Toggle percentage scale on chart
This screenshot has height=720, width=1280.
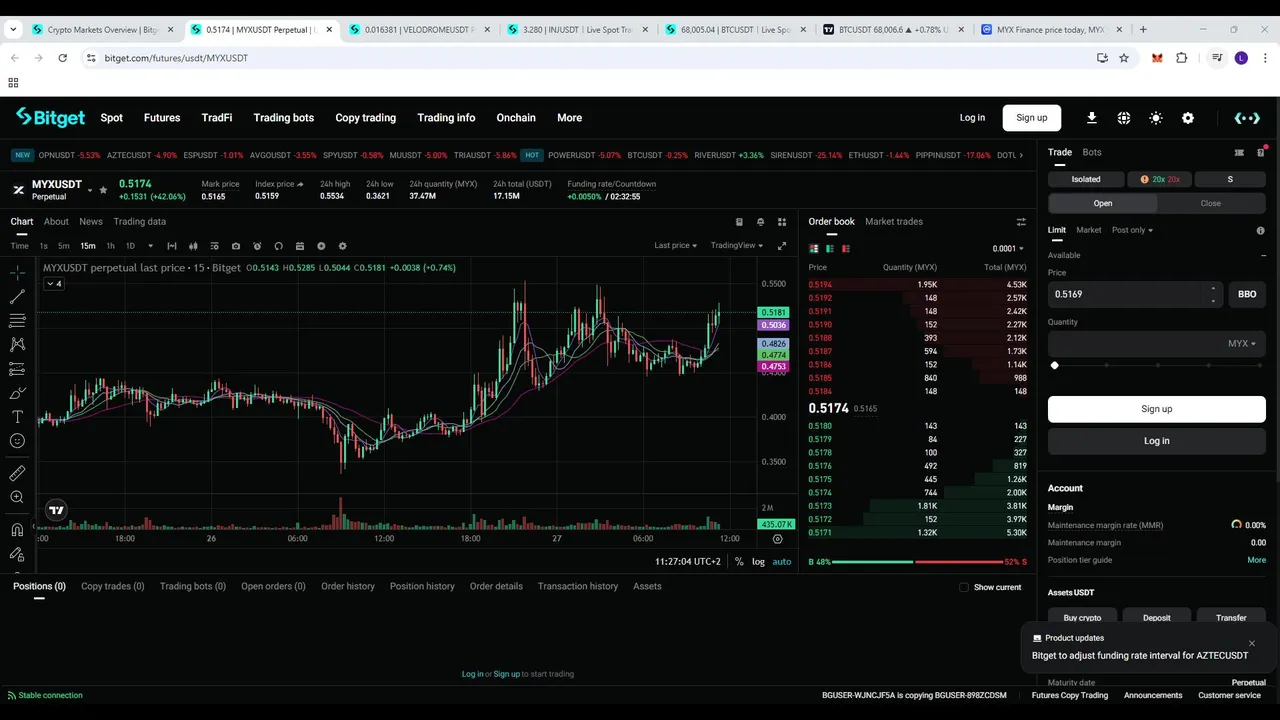[x=739, y=562]
